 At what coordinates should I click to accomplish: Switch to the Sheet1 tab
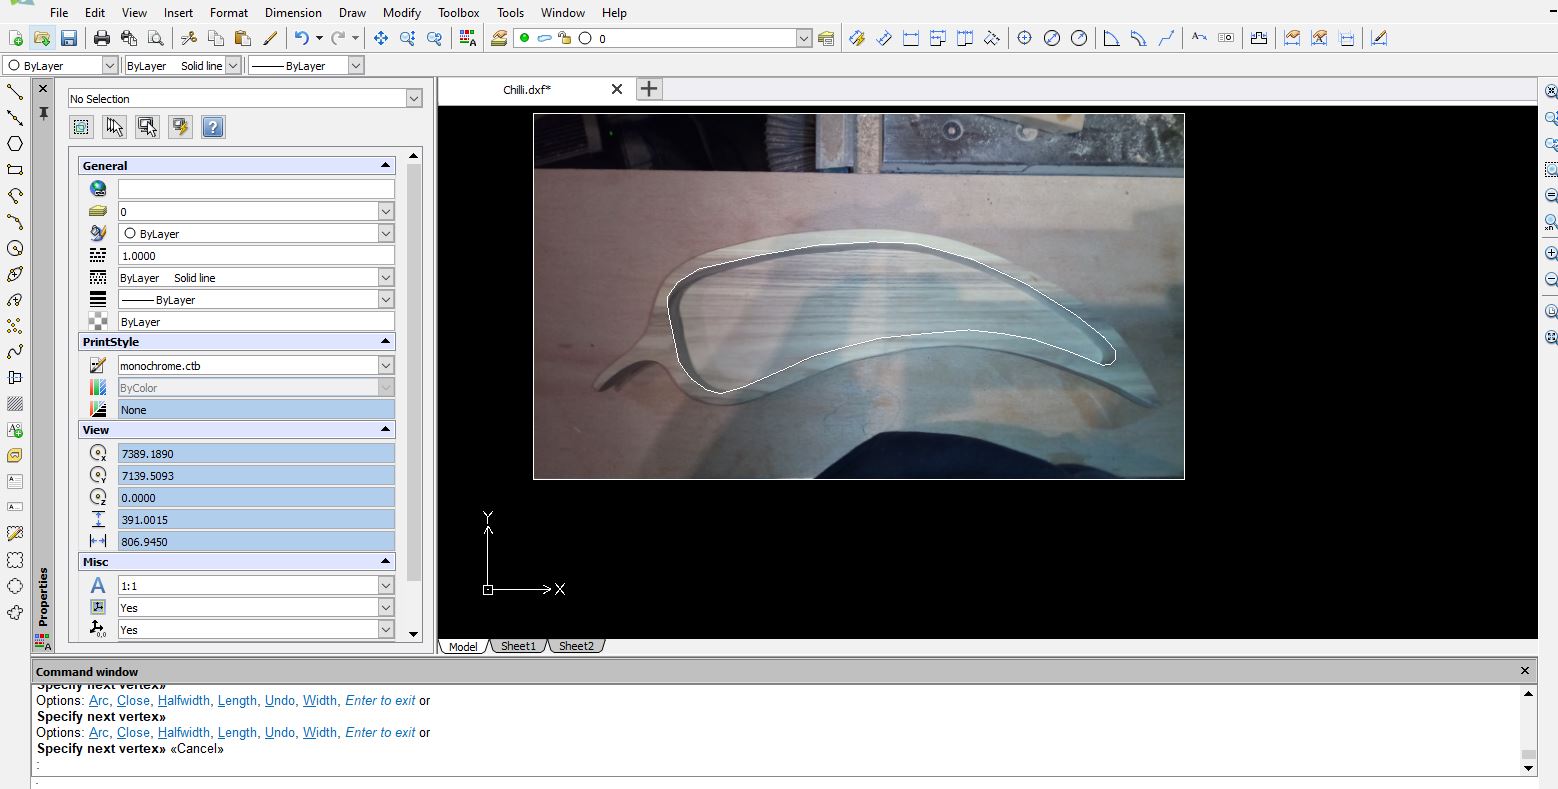coord(518,646)
